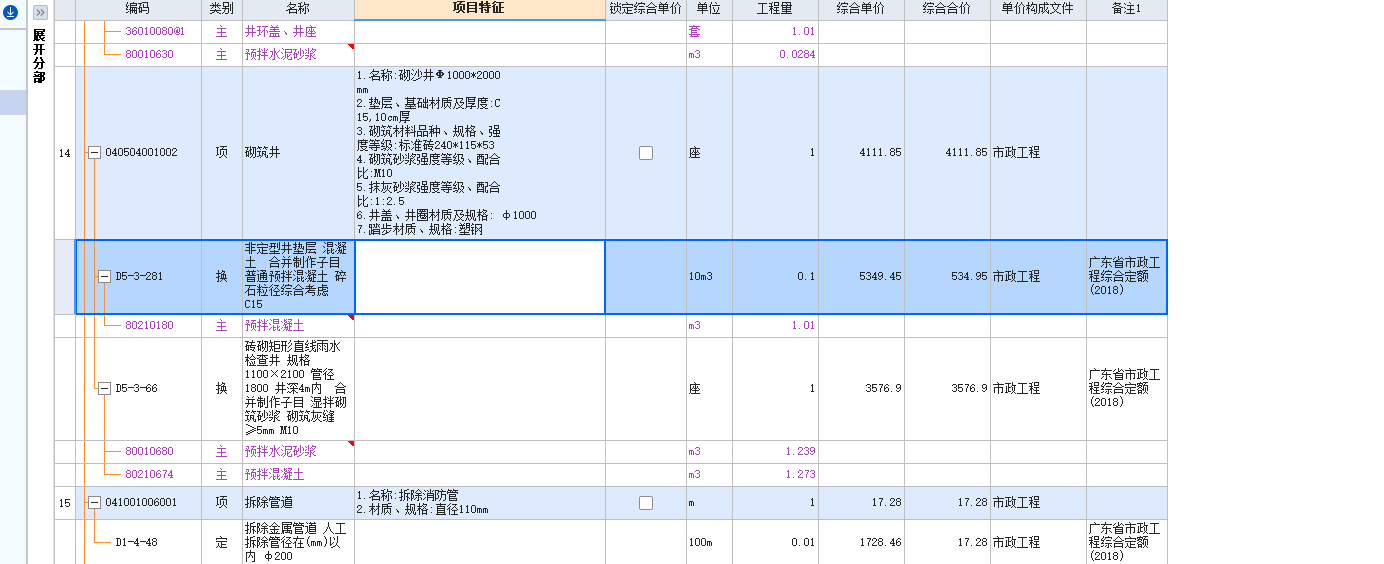Viewport: 1384px width, 564px height.
Task: Click 类别 cell 换 in D5-3-66 row
Action: 222,389
